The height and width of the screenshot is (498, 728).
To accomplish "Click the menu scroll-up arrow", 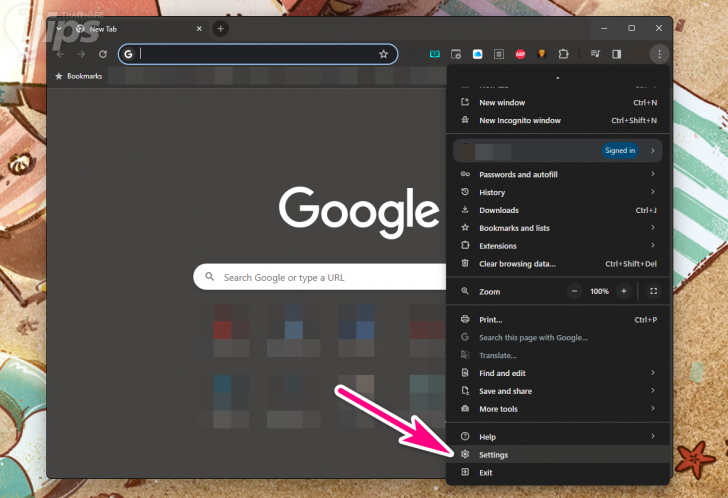I will pos(558,78).
